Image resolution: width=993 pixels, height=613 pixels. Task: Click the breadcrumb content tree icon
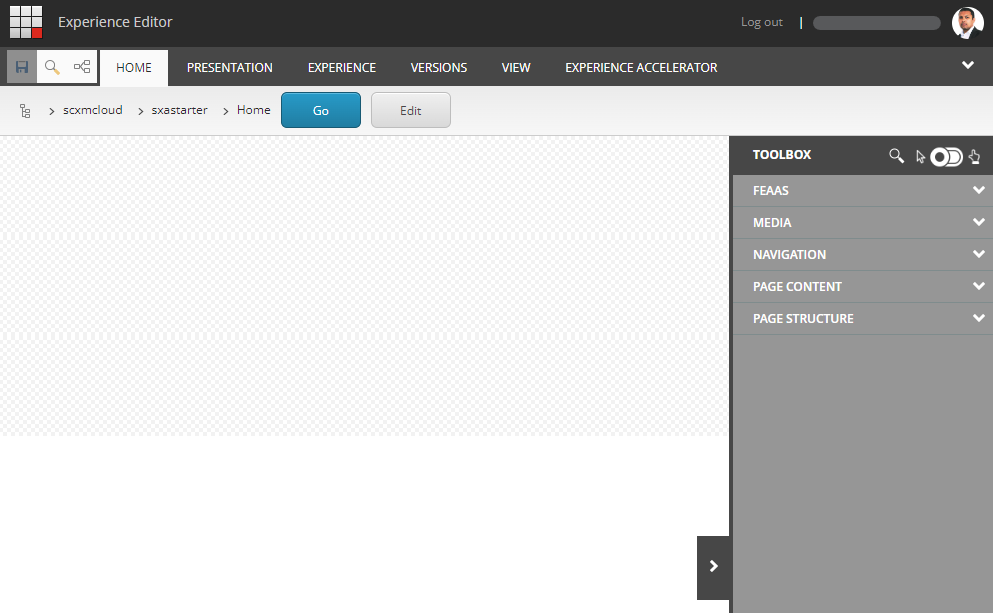click(25, 111)
